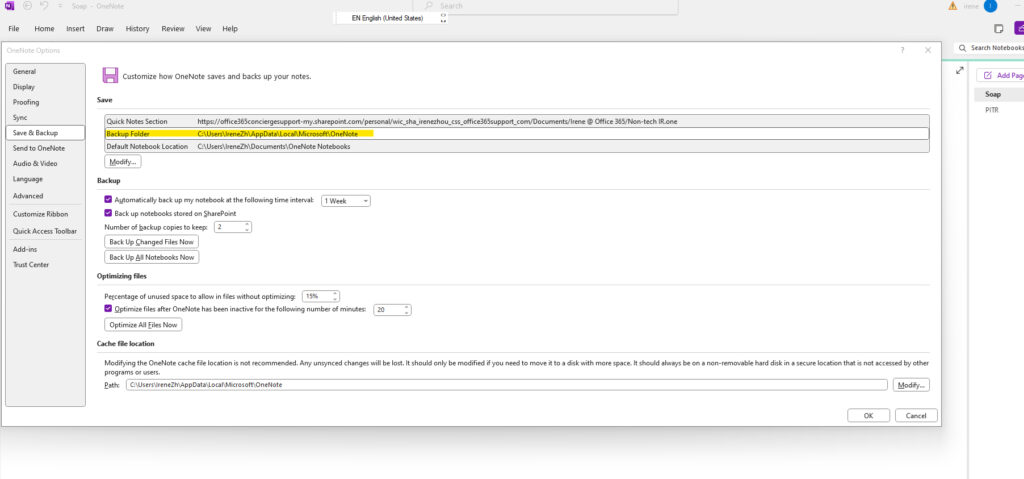This screenshot has height=479, width=1024.
Task: Open the blue account avatar circle
Action: pos(991,6)
